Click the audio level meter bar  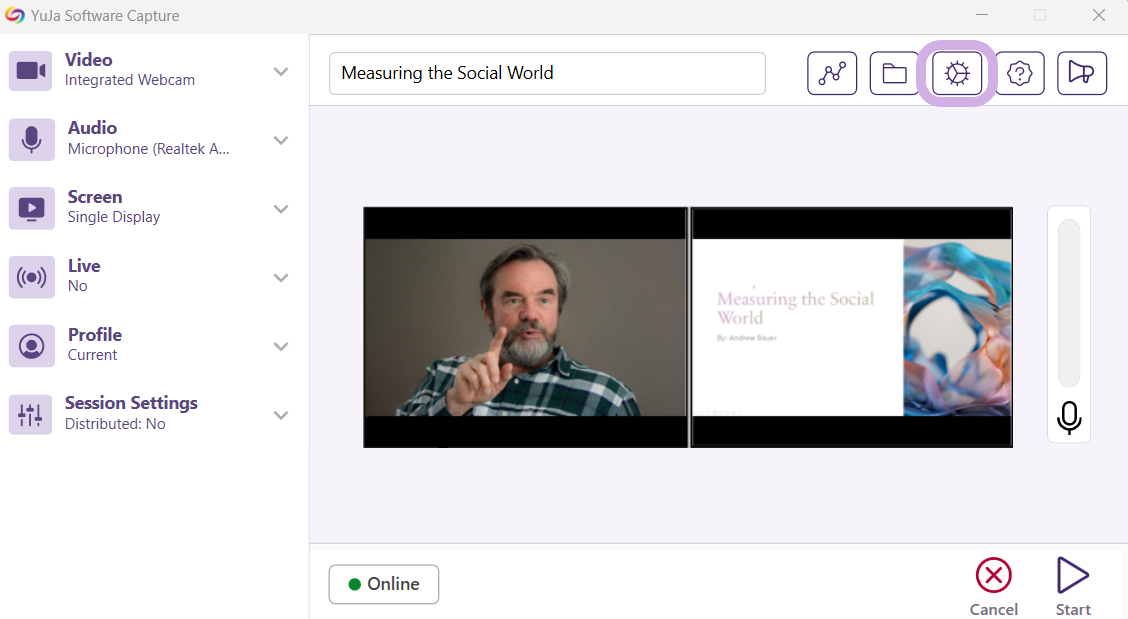click(x=1069, y=303)
